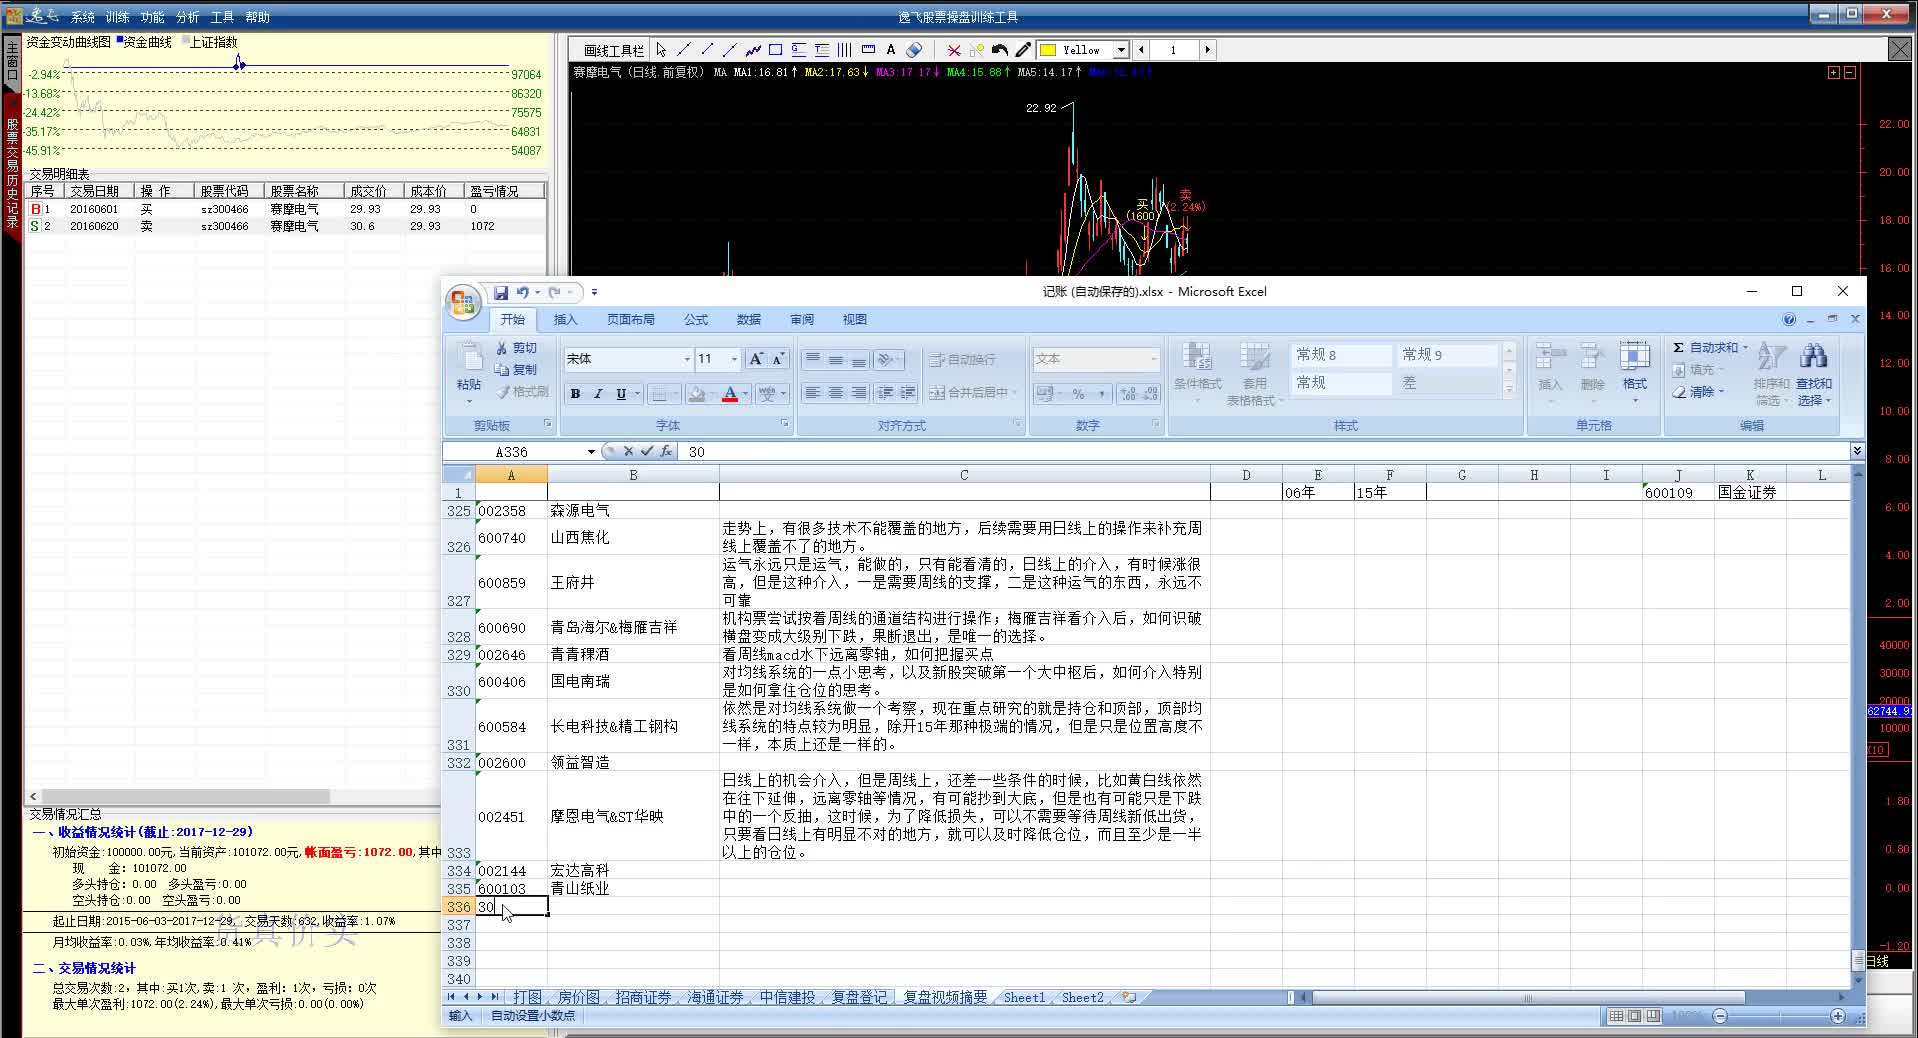1918x1038 pixels.
Task: Select column C header
Action: [964, 475]
